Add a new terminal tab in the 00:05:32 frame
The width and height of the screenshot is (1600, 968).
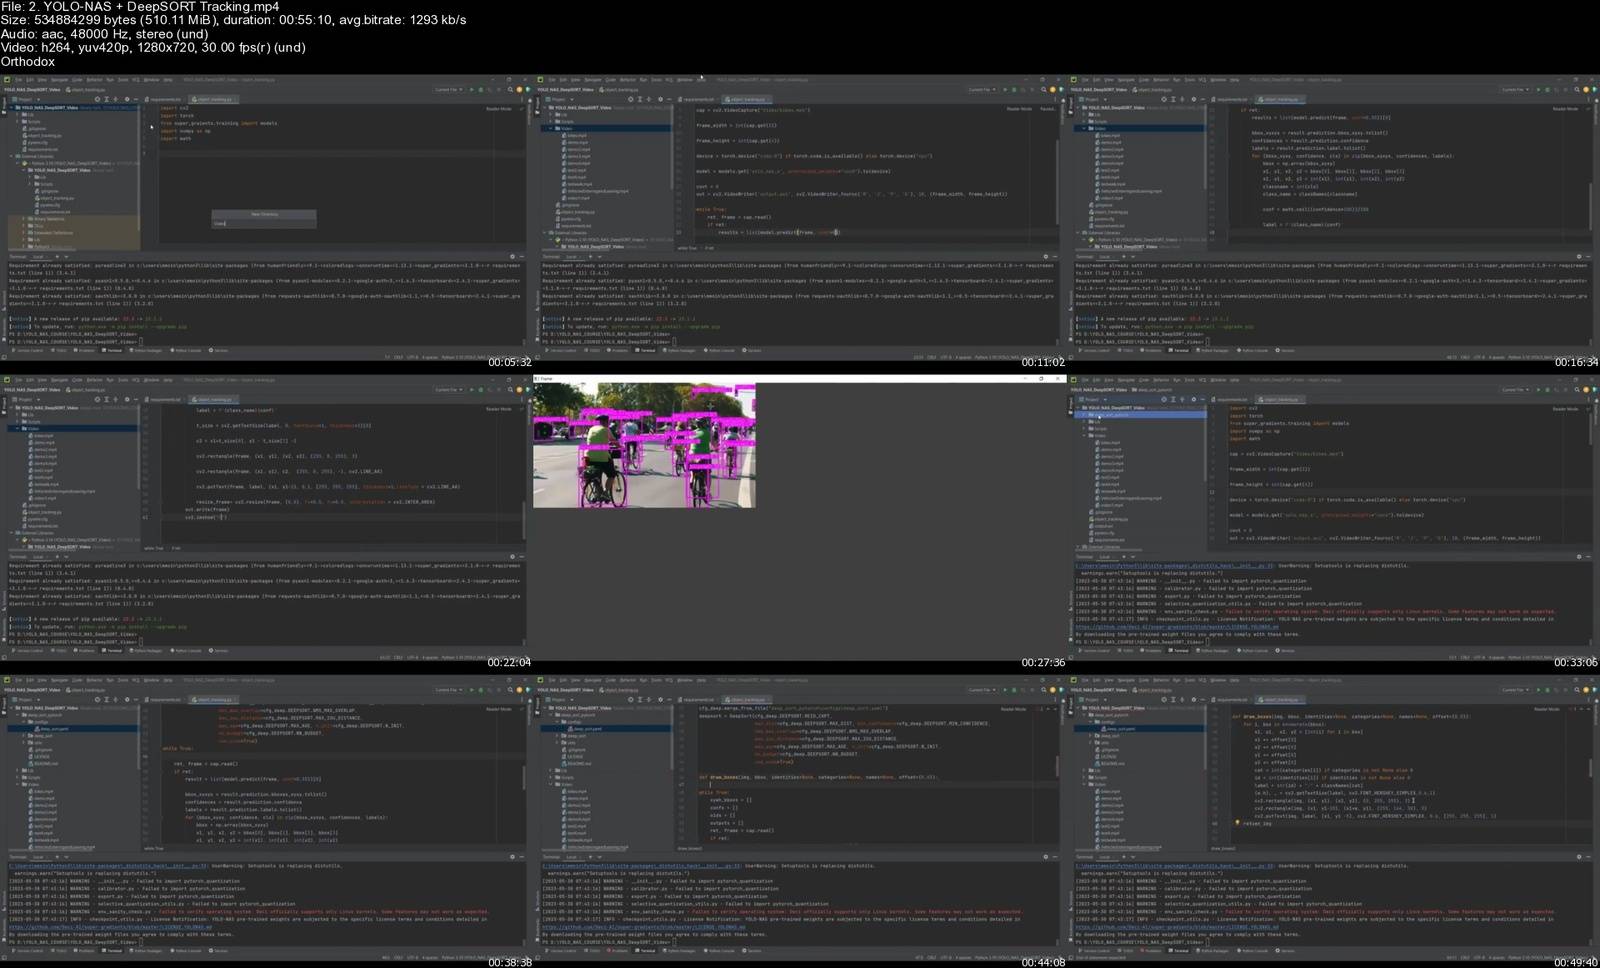click(x=57, y=257)
